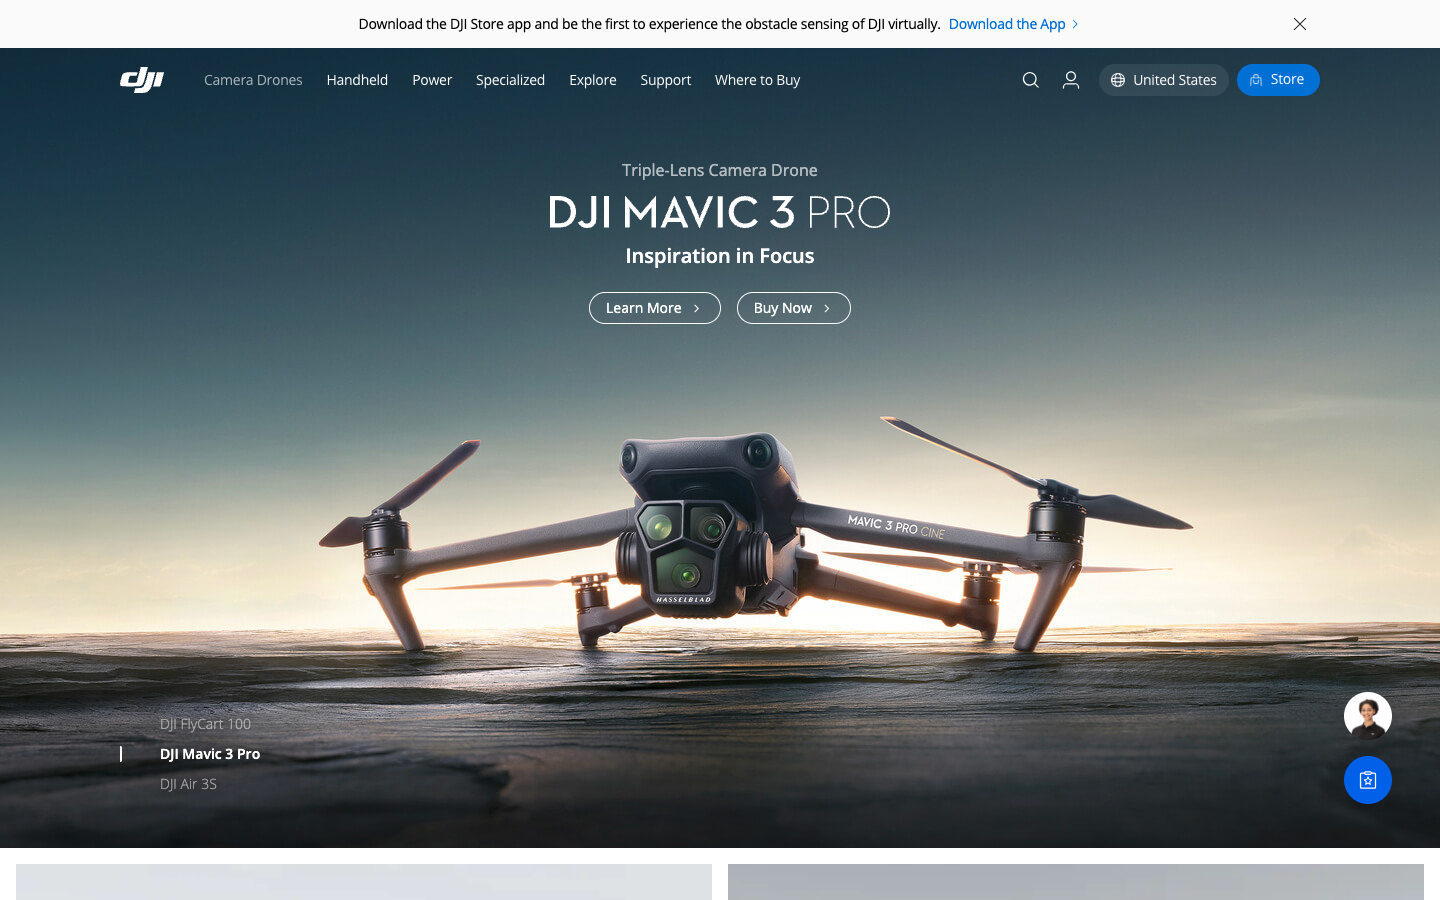Switch slide to DJI FlyCart 100
The width and height of the screenshot is (1440, 900).
205,724
